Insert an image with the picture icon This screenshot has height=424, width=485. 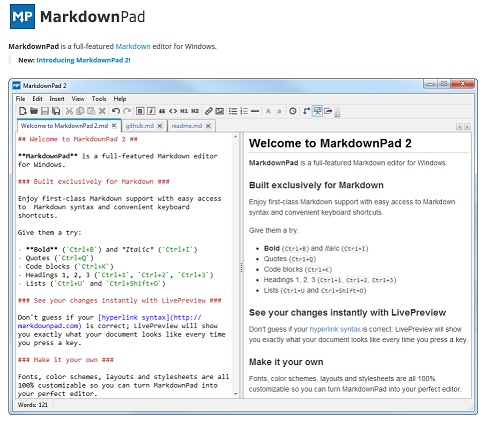[x=220, y=111]
